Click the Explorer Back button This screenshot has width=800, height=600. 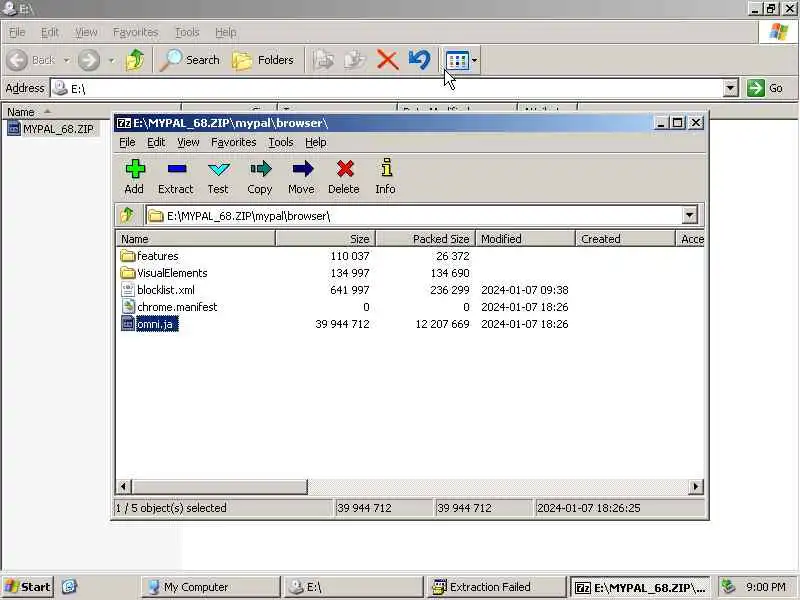(32, 60)
